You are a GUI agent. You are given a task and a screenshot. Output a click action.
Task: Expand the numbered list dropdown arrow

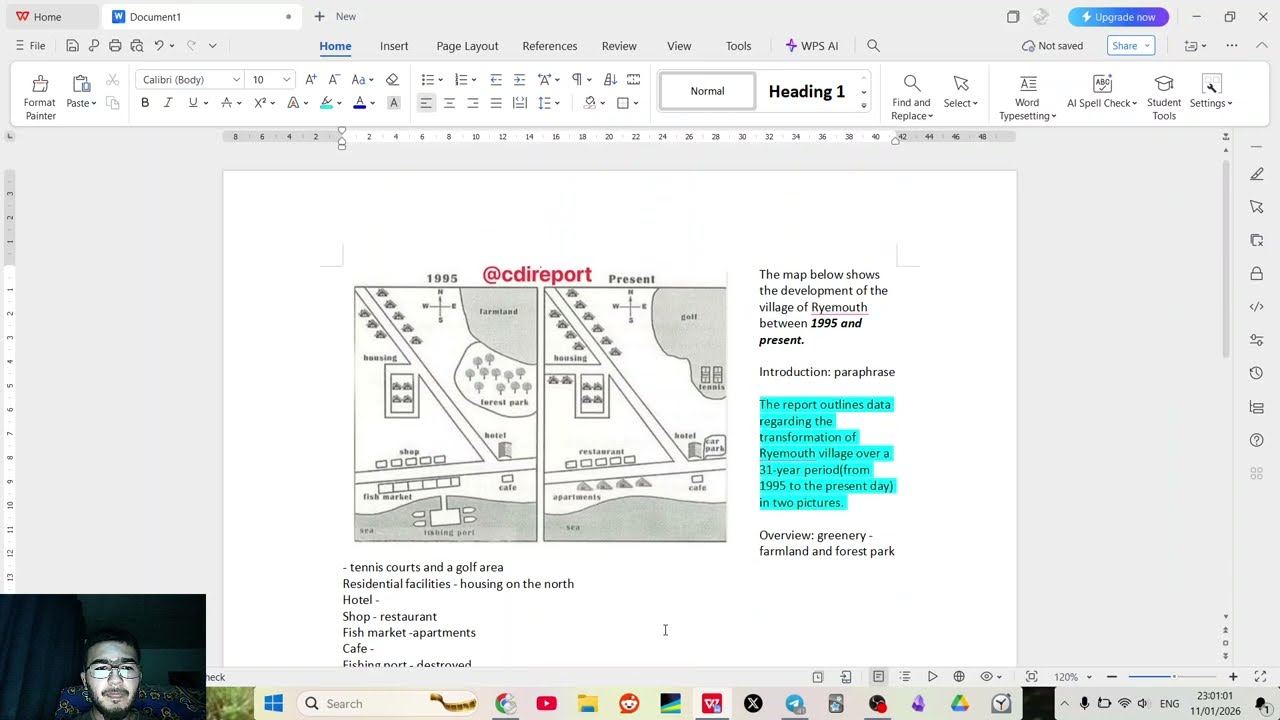(474, 80)
